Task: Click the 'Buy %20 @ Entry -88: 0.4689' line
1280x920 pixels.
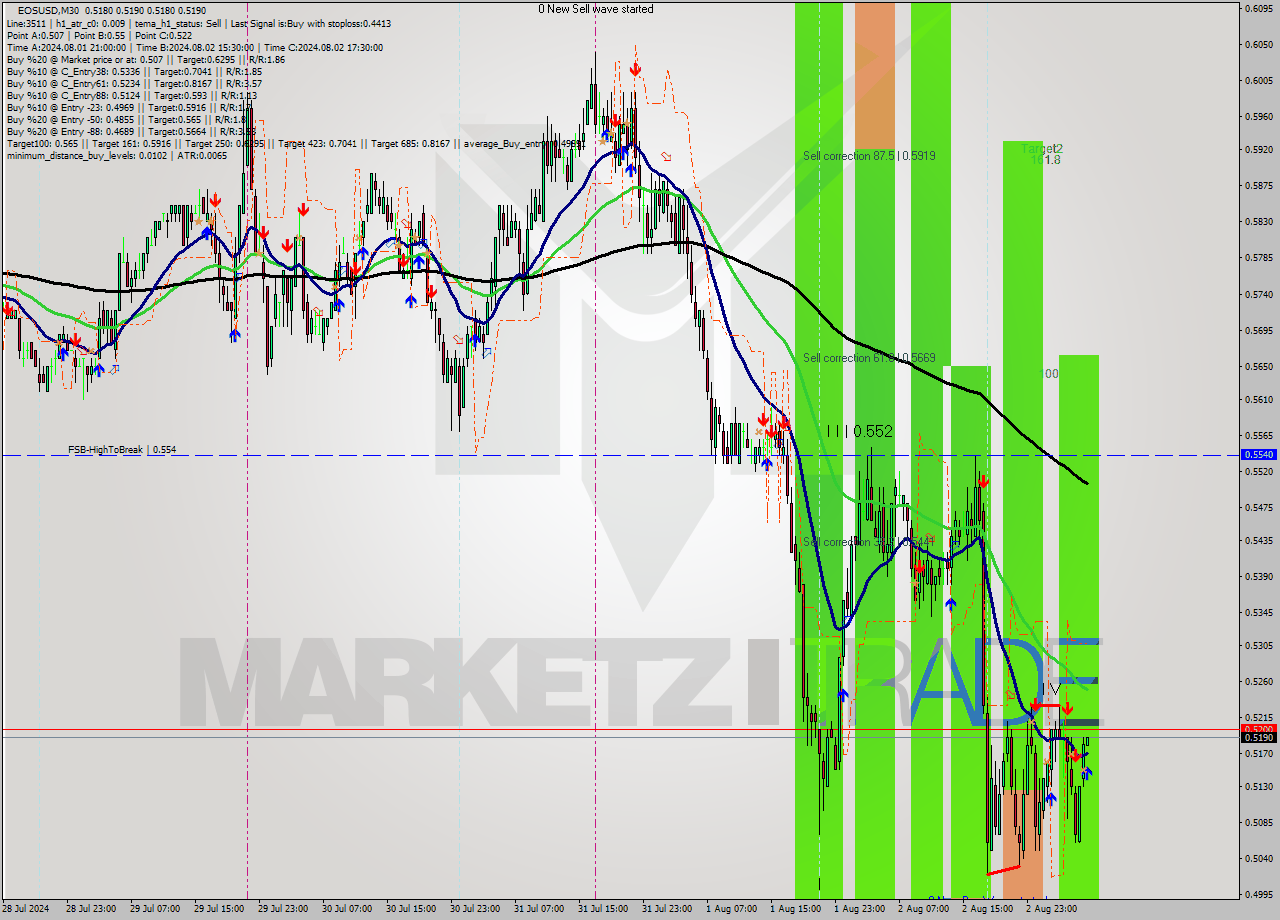Action: point(131,131)
